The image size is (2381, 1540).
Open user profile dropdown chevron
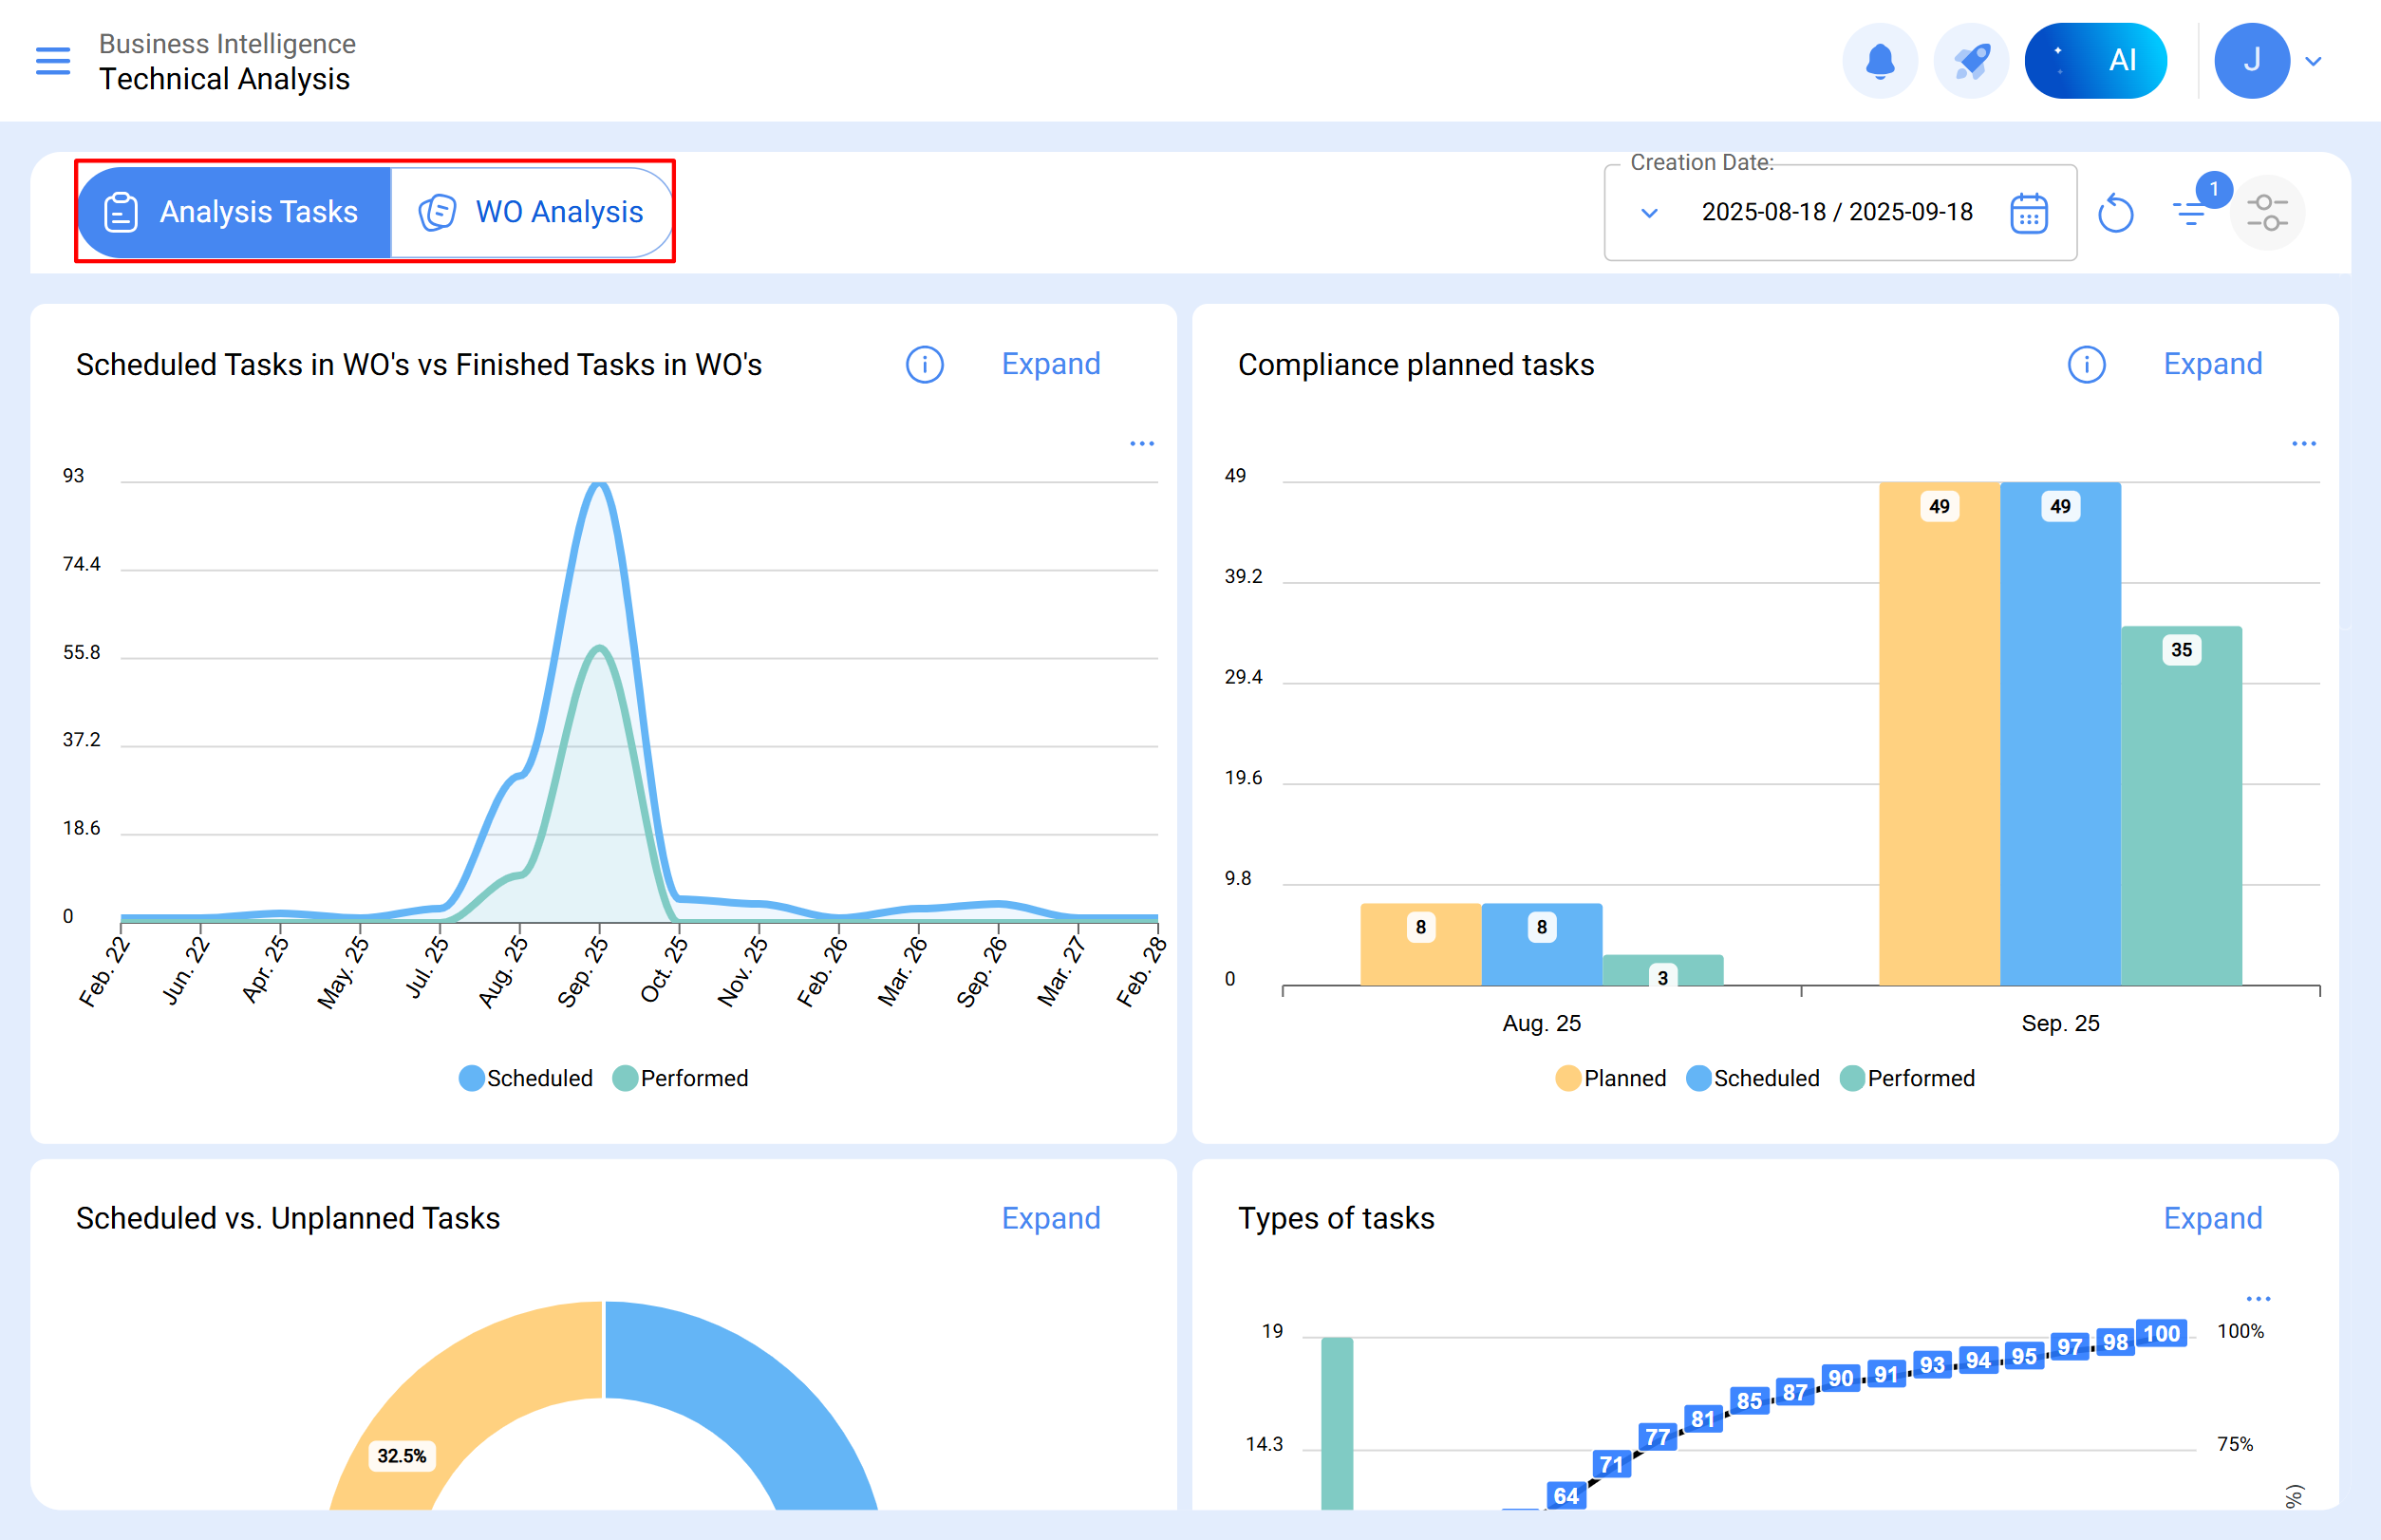point(2313,61)
